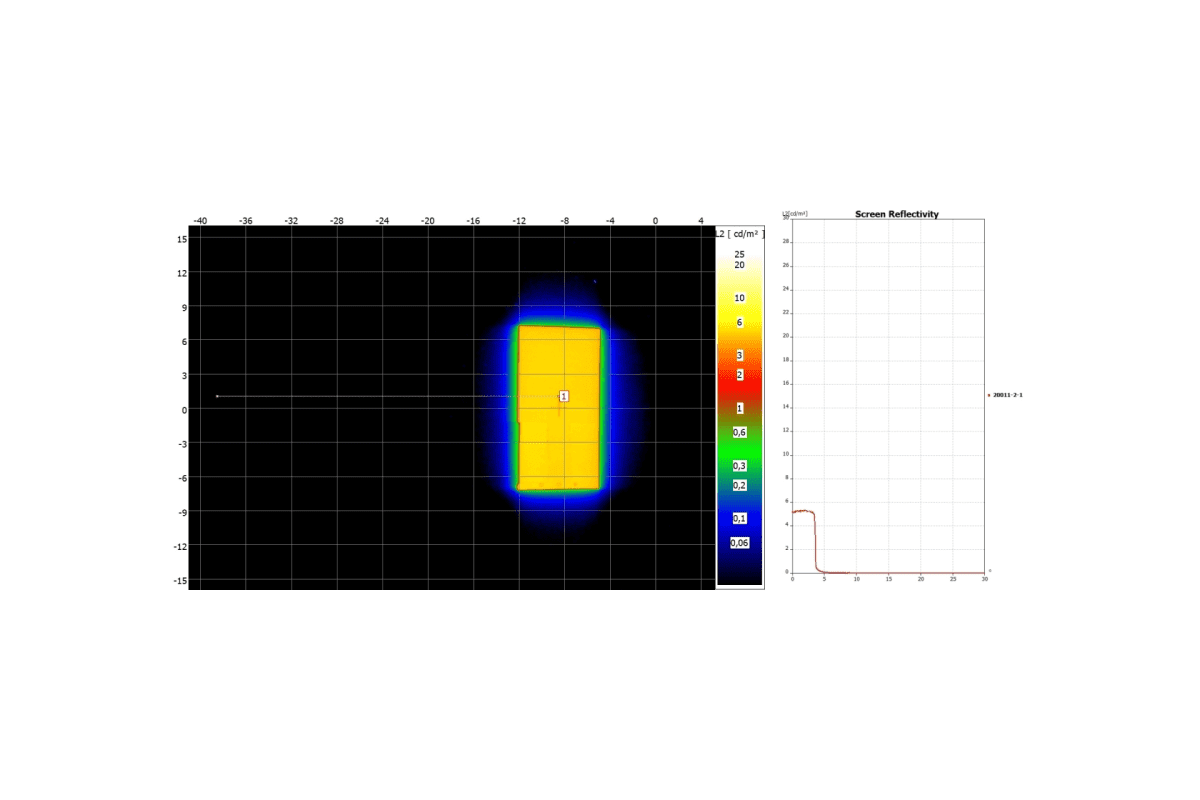Click the red curve plateau in the reflectivity chart
The image size is (1200, 800).
802,511
